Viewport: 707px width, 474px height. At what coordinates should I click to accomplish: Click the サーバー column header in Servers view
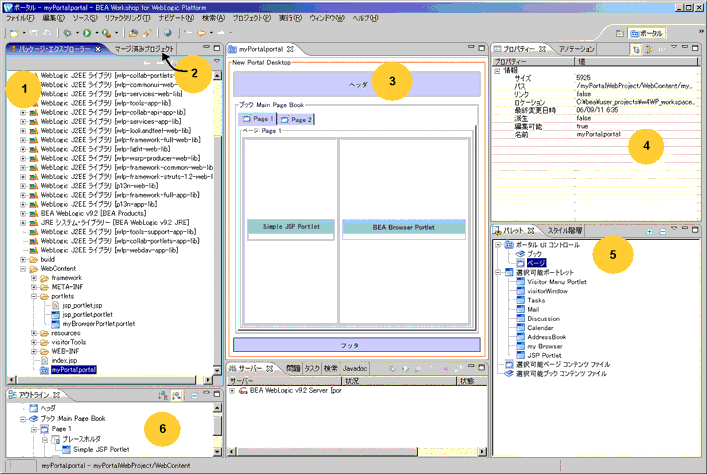coord(285,381)
